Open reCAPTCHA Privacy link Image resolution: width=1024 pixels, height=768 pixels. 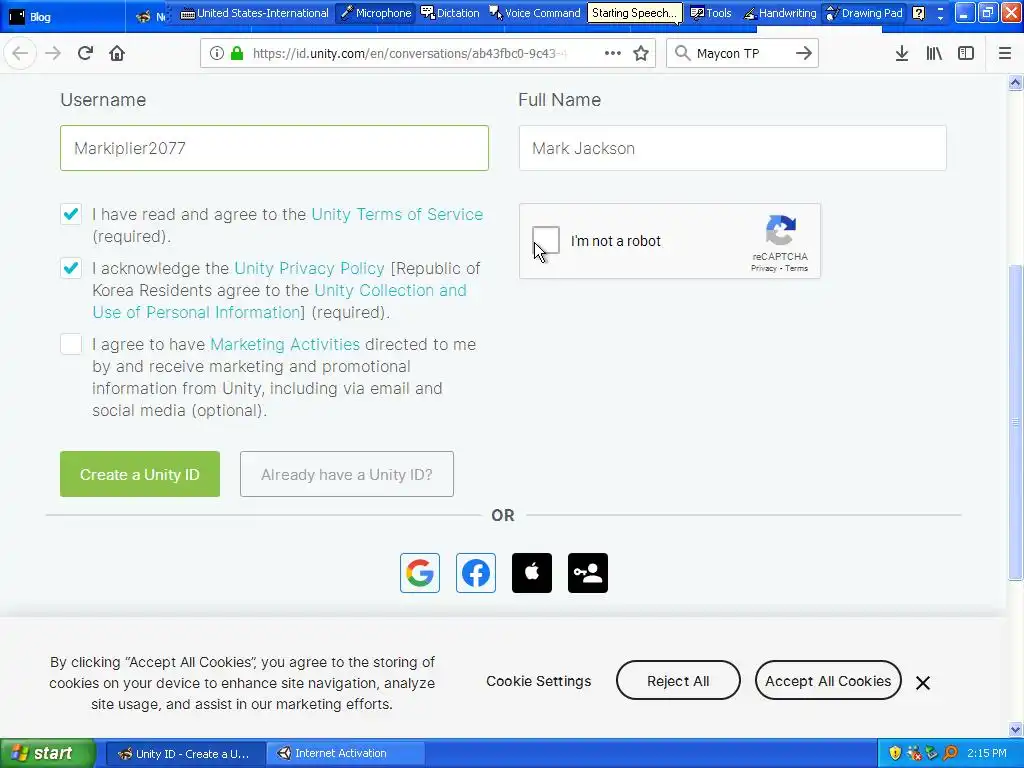click(763, 268)
